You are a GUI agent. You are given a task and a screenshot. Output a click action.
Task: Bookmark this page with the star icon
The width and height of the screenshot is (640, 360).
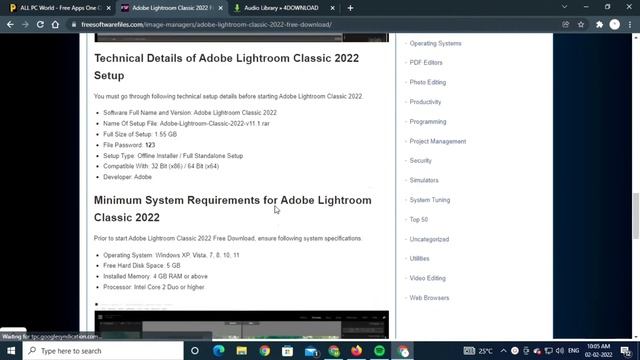pos(581,24)
